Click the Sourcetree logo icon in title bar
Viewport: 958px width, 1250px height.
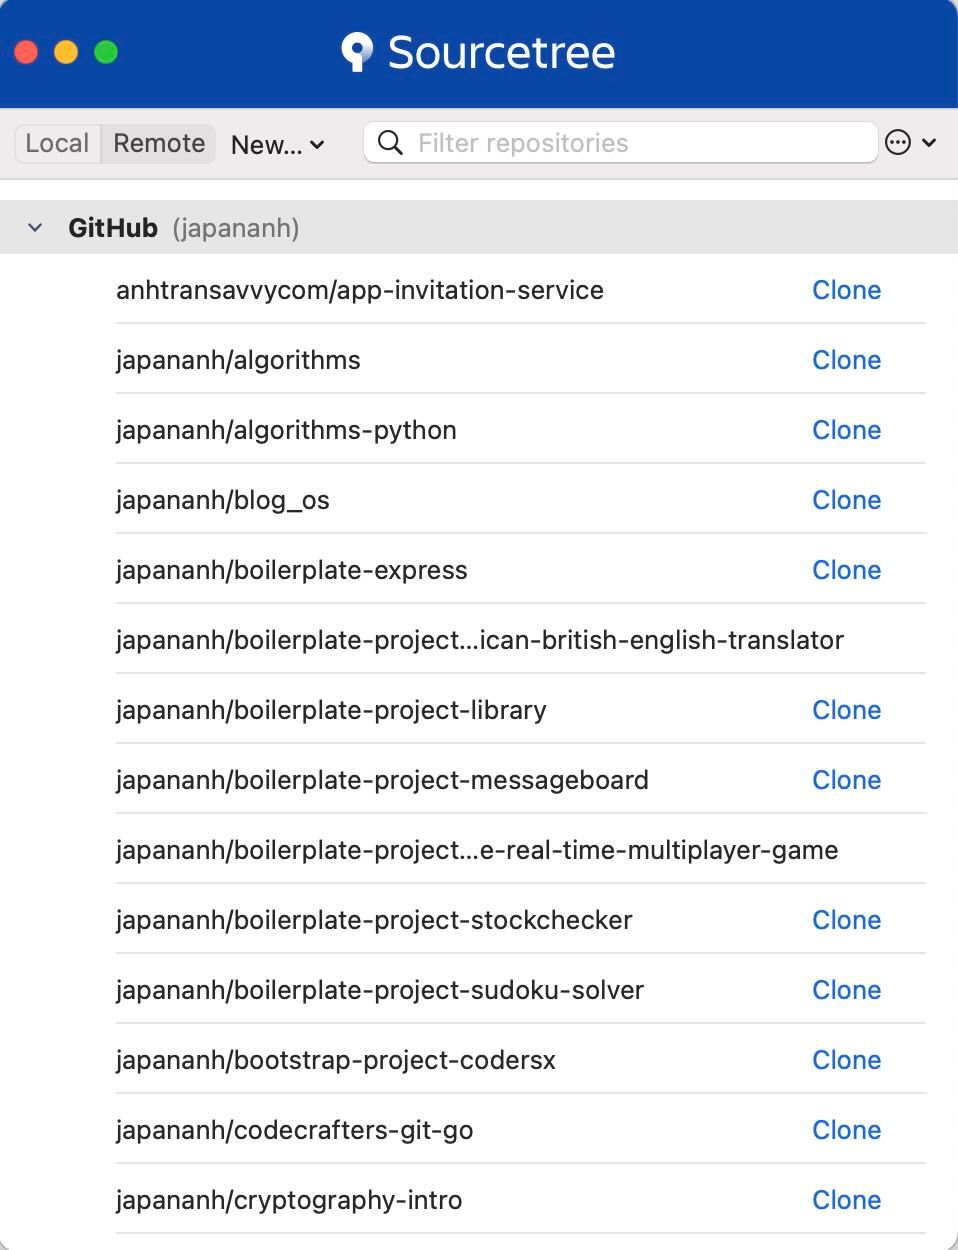pos(356,52)
